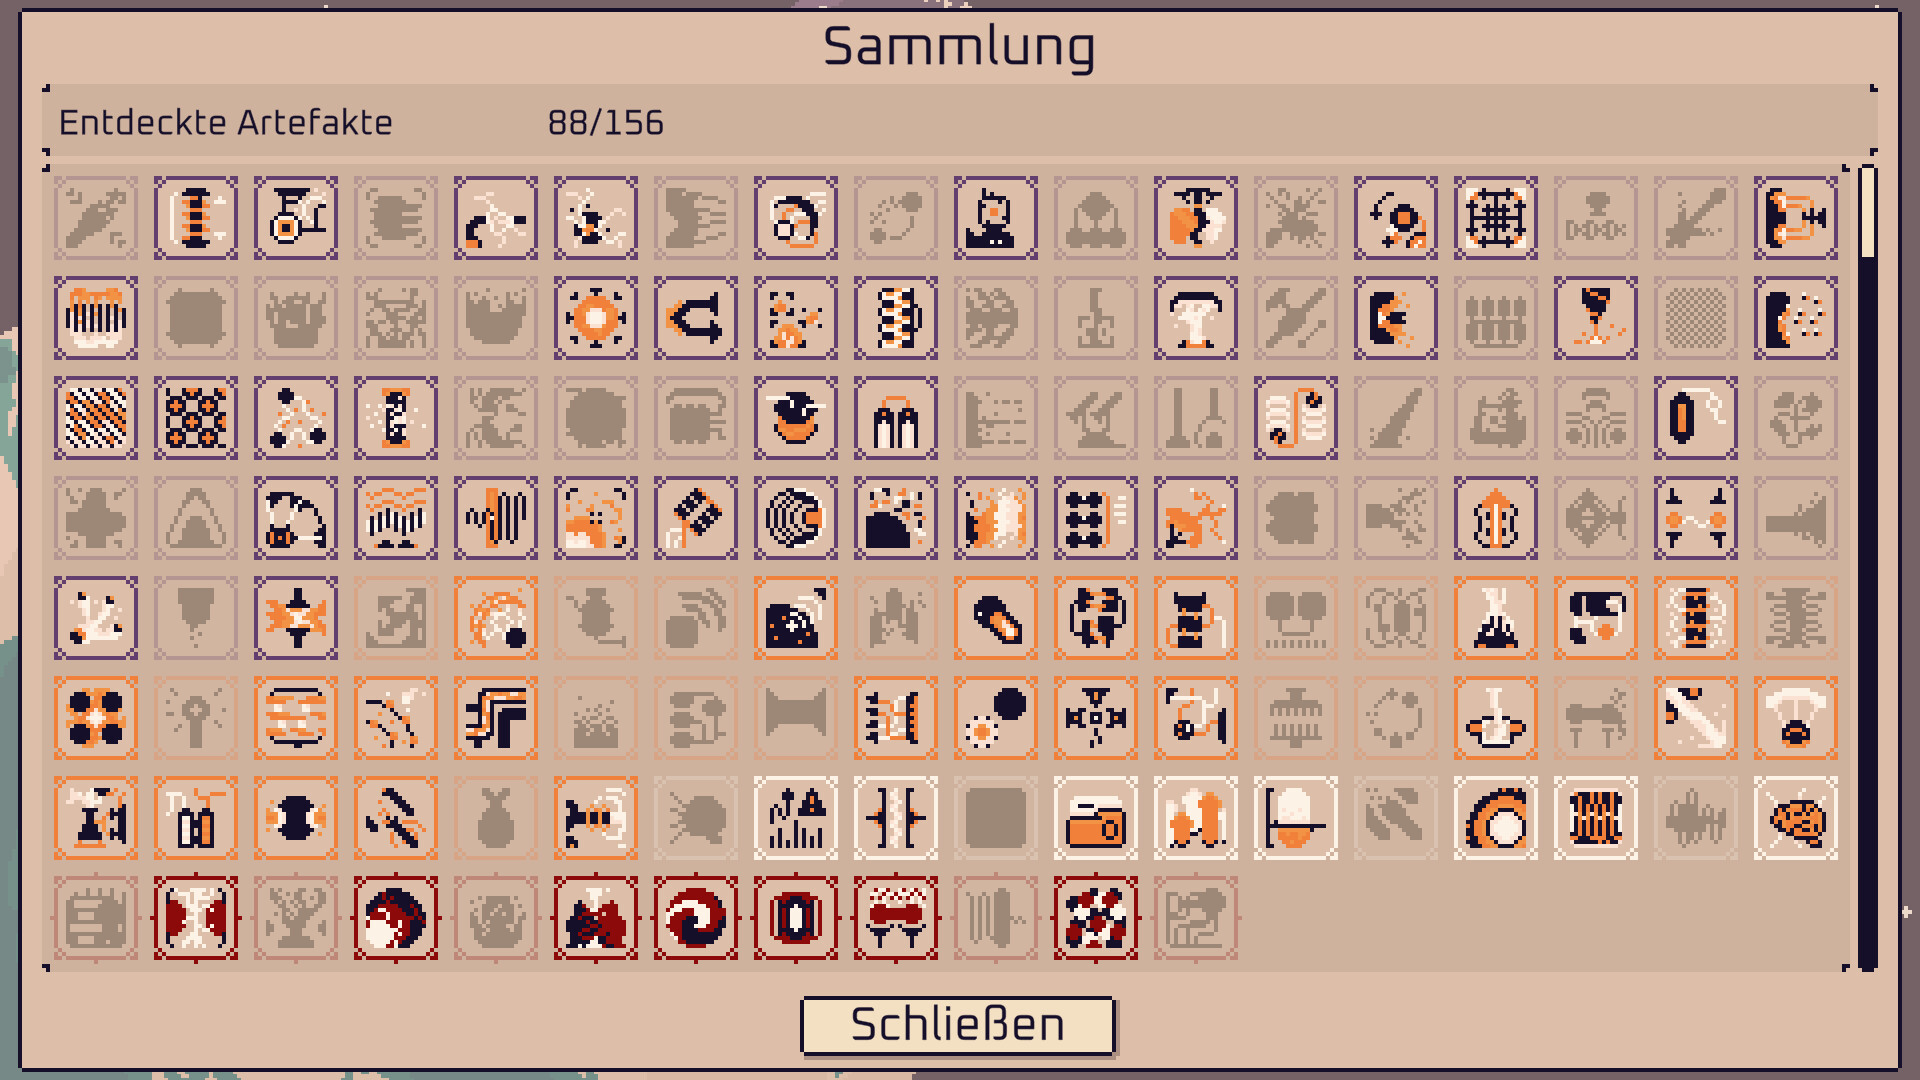Viewport: 1920px width, 1080px height.
Task: Select the orange brain artifact icon
Action: click(x=1796, y=818)
